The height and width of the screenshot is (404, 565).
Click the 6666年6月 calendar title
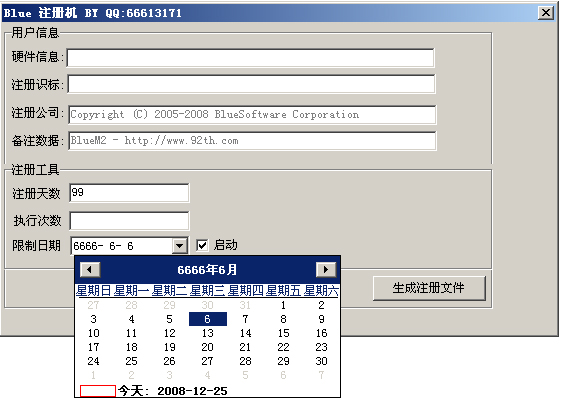207,270
